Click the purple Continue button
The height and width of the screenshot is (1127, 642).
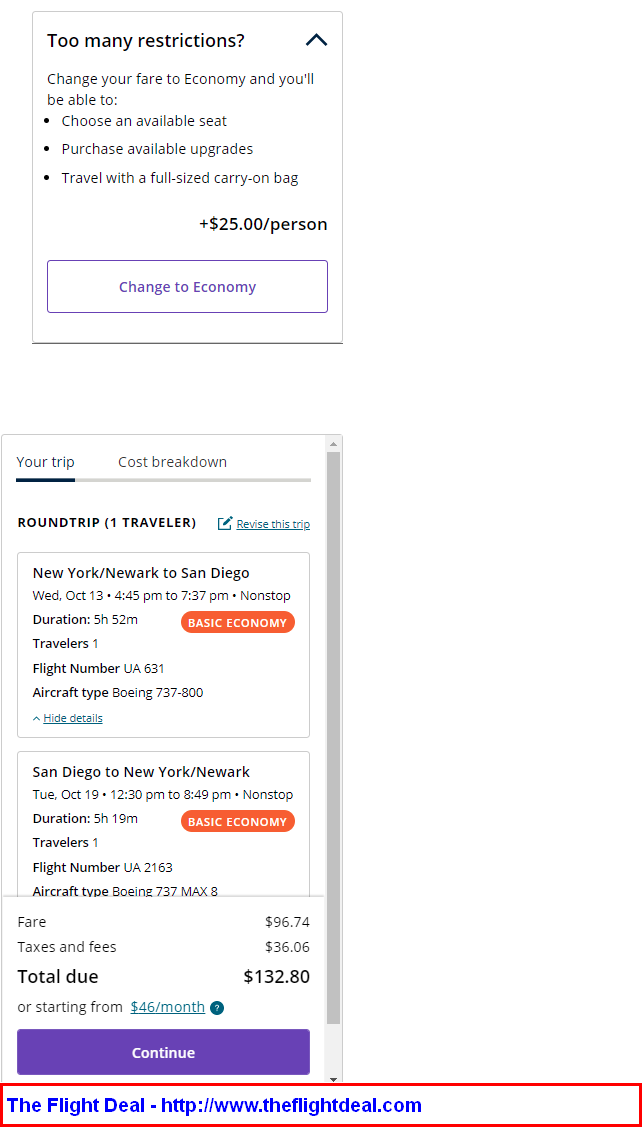pos(163,1052)
